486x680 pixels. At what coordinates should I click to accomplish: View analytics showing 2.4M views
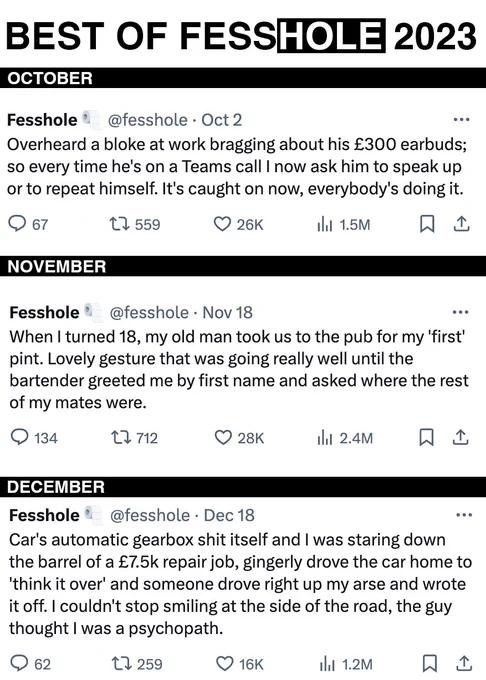click(345, 438)
